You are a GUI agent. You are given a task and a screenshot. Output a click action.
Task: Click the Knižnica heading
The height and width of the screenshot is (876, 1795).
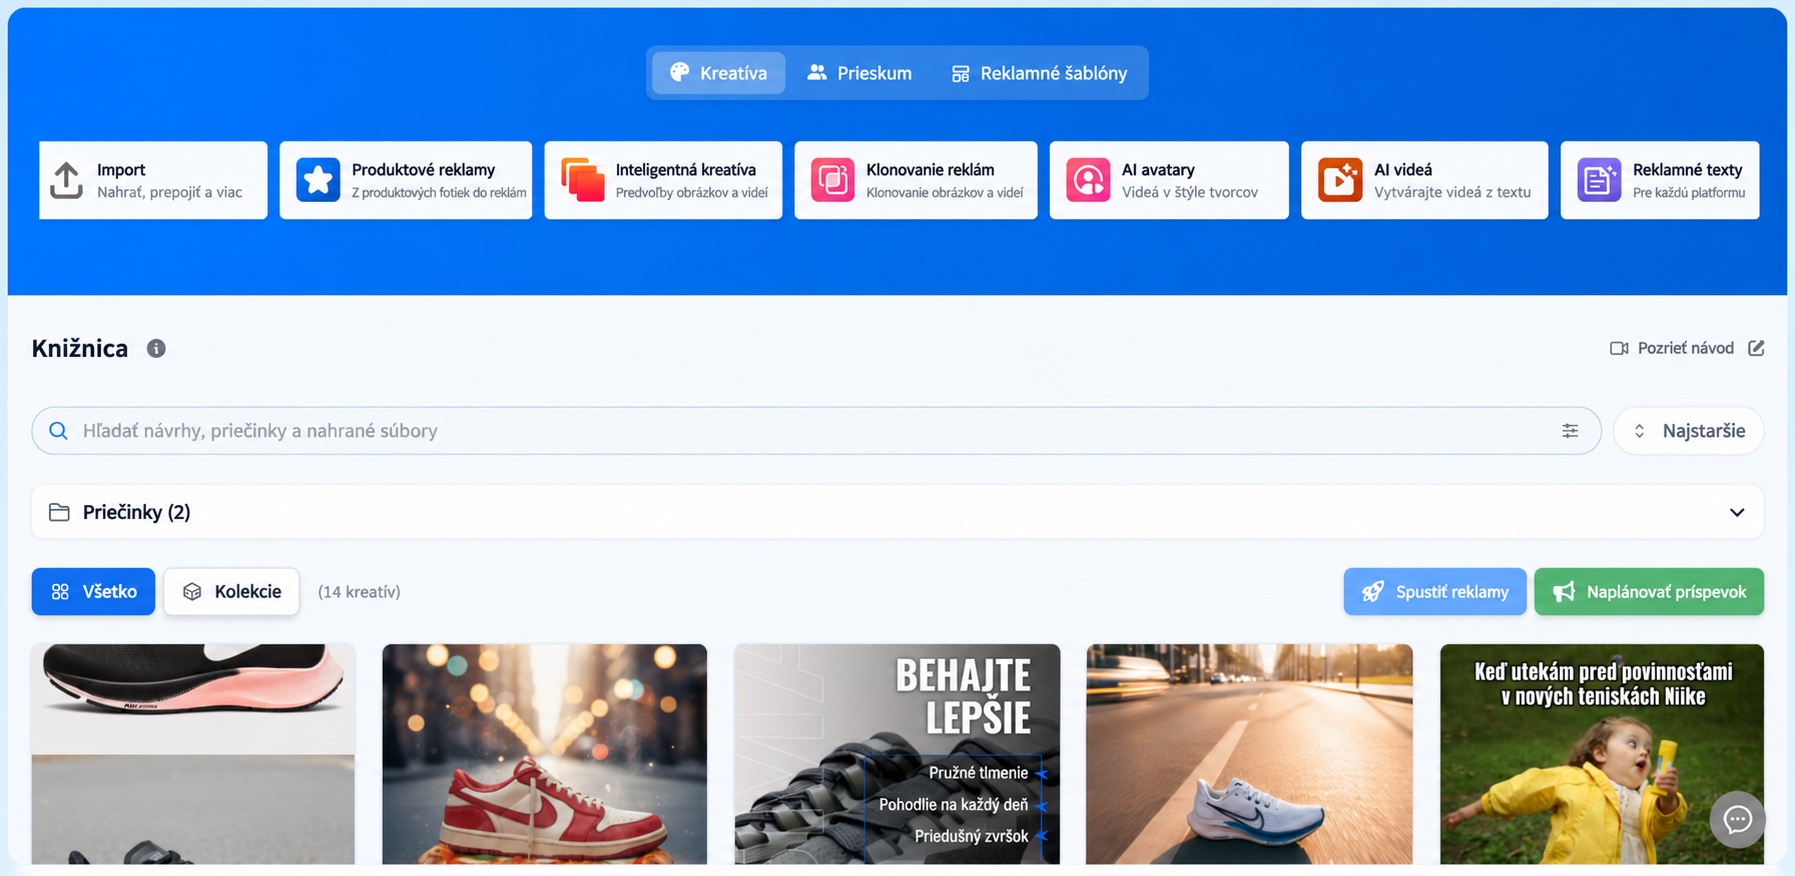click(80, 348)
